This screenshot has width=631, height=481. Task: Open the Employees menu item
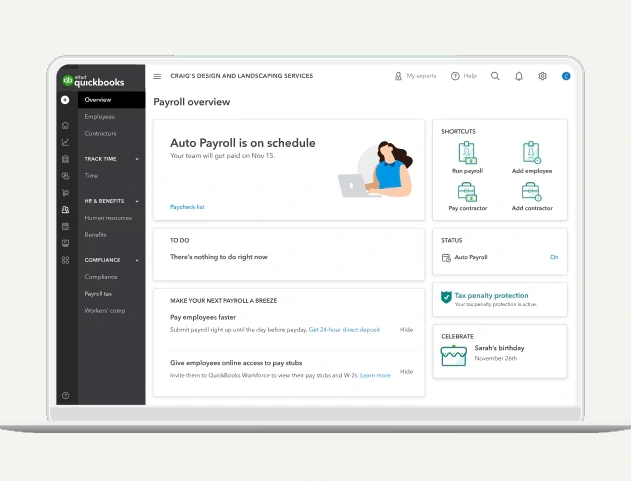(x=99, y=117)
